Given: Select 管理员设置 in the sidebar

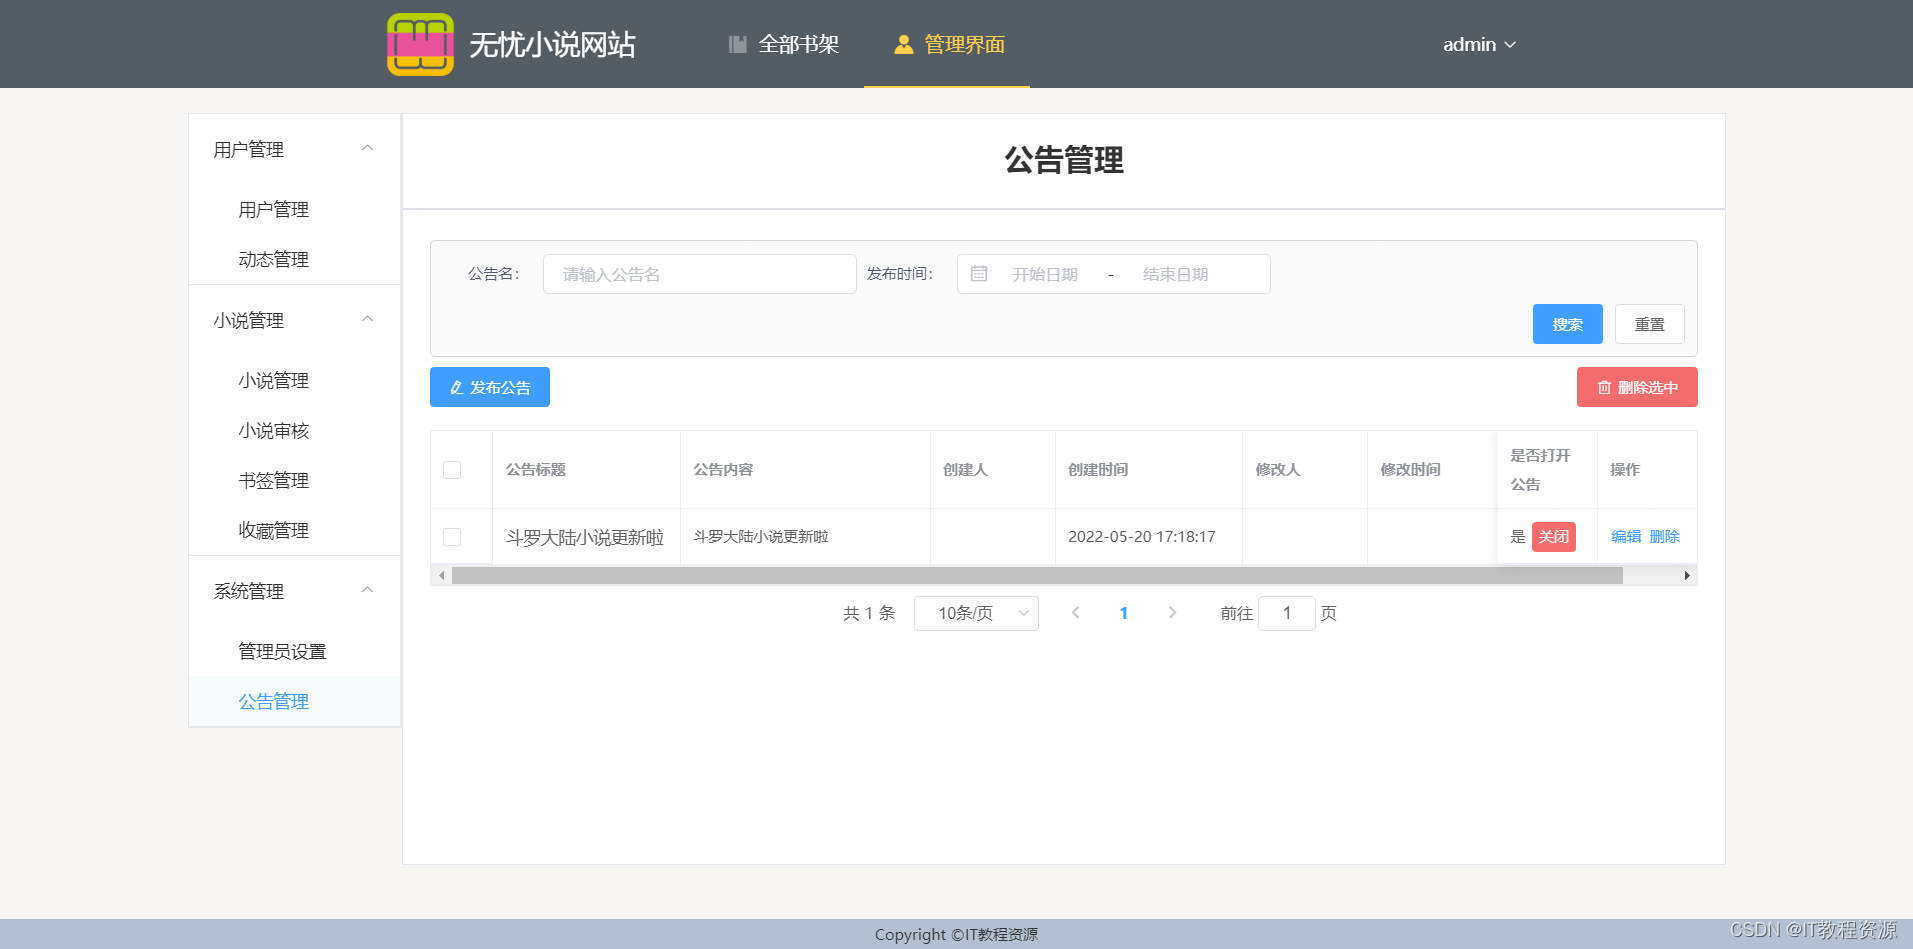Looking at the screenshot, I should click(294, 651).
